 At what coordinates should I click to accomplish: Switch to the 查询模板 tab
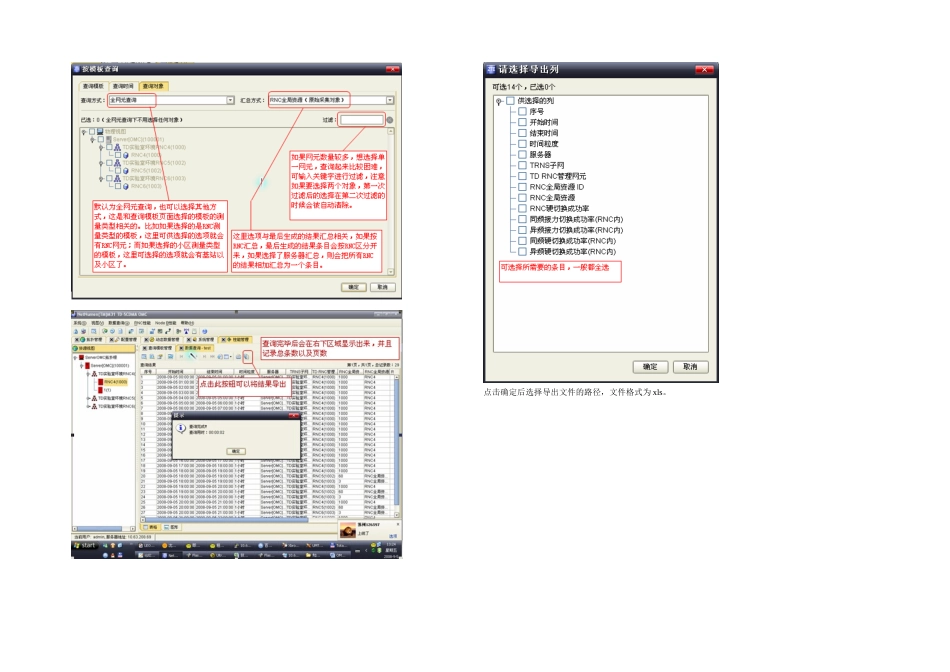93,86
